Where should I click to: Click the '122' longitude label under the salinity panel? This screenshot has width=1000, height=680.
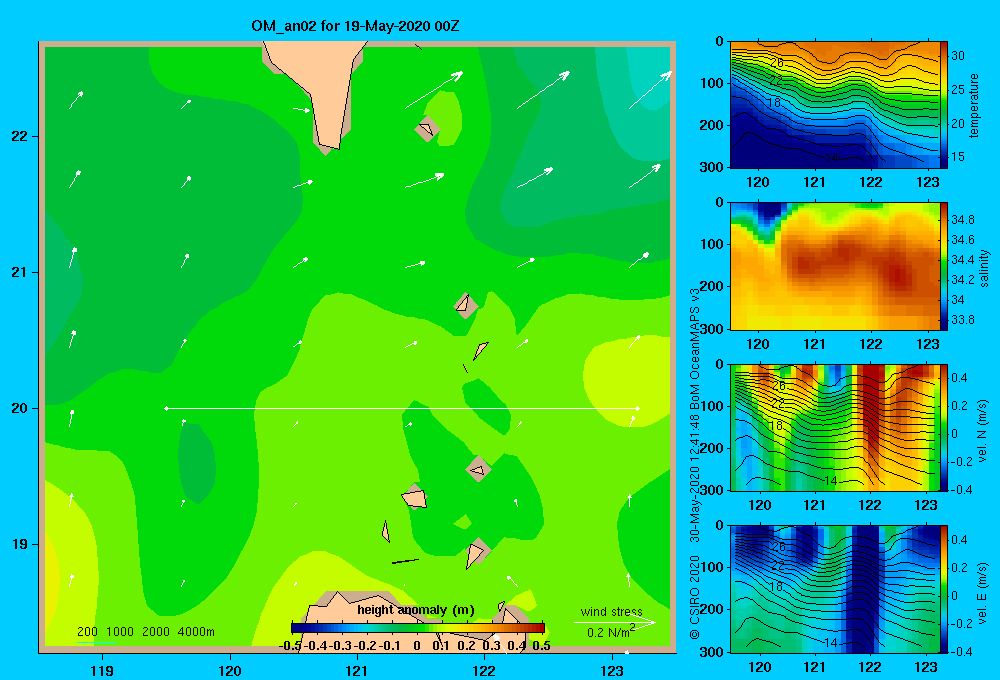[871, 344]
